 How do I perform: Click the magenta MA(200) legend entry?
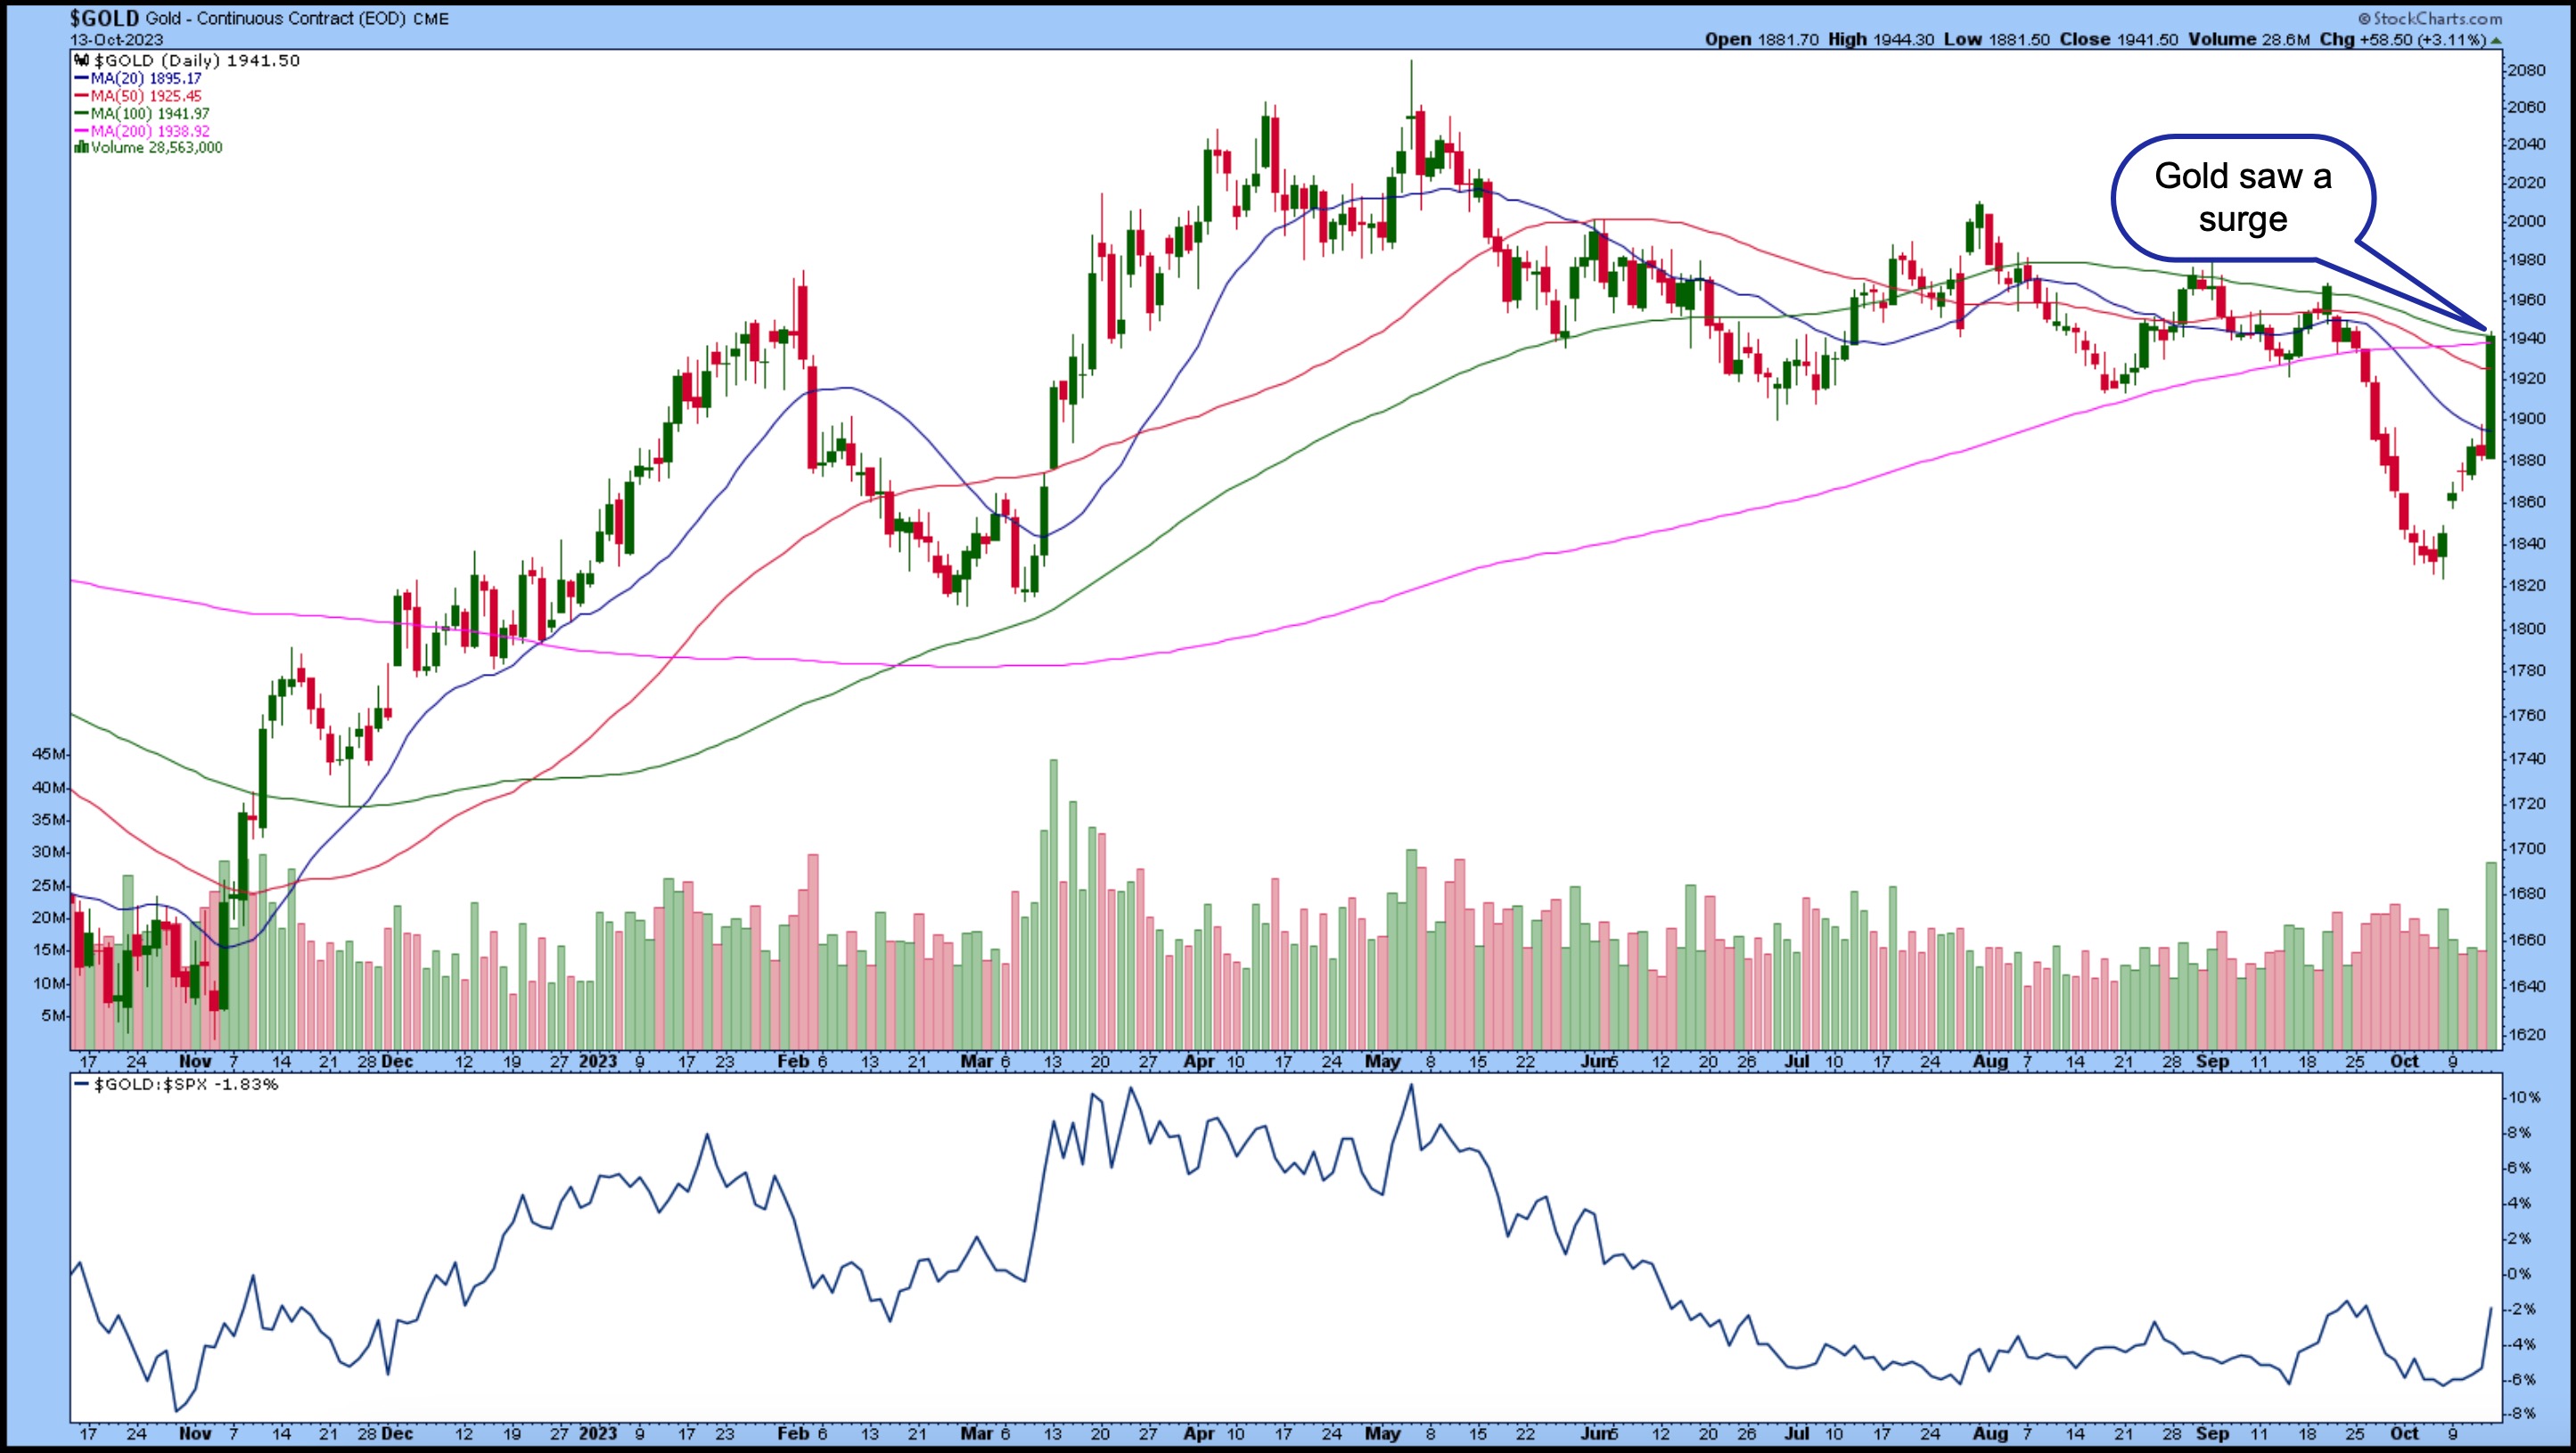[x=149, y=131]
